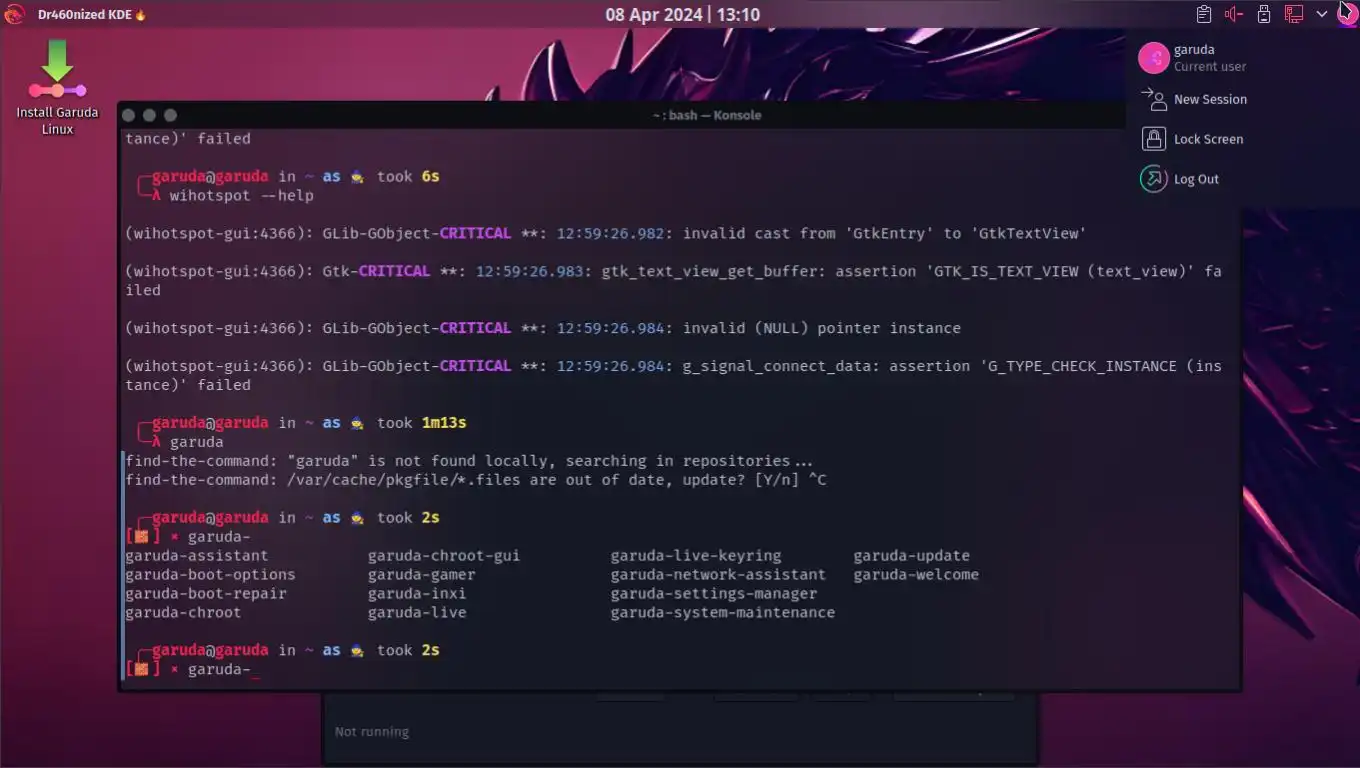1360x768 pixels.
Task: Click 'Not running' in background window
Action: (372, 732)
